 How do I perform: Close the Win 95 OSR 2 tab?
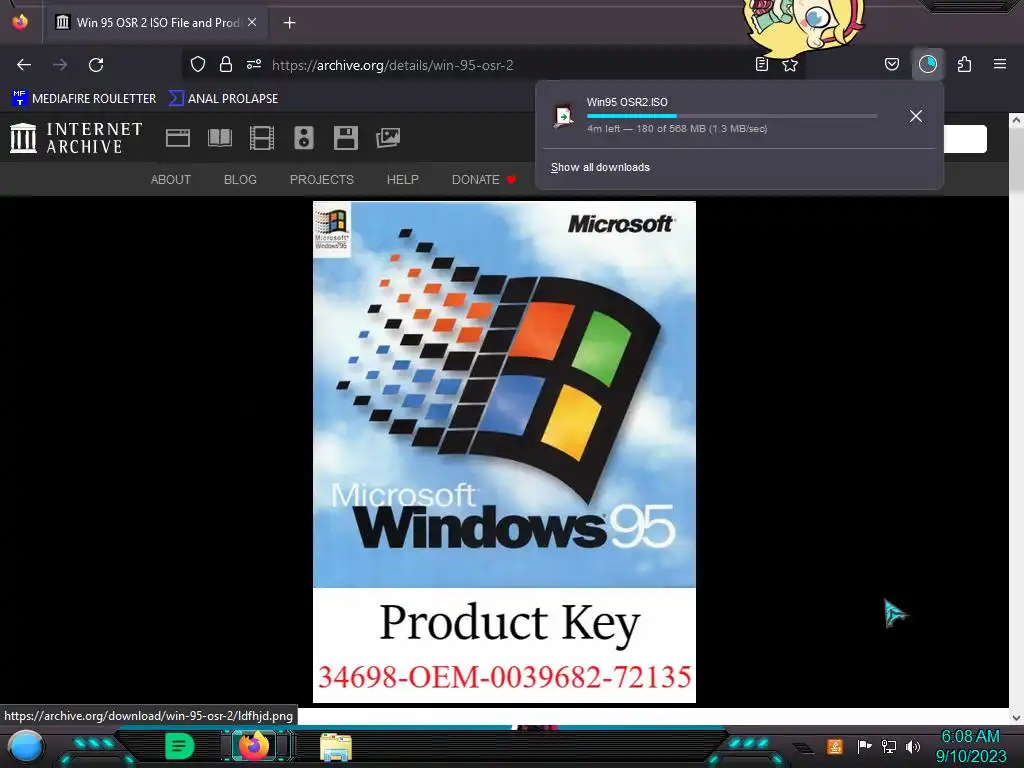tap(252, 22)
